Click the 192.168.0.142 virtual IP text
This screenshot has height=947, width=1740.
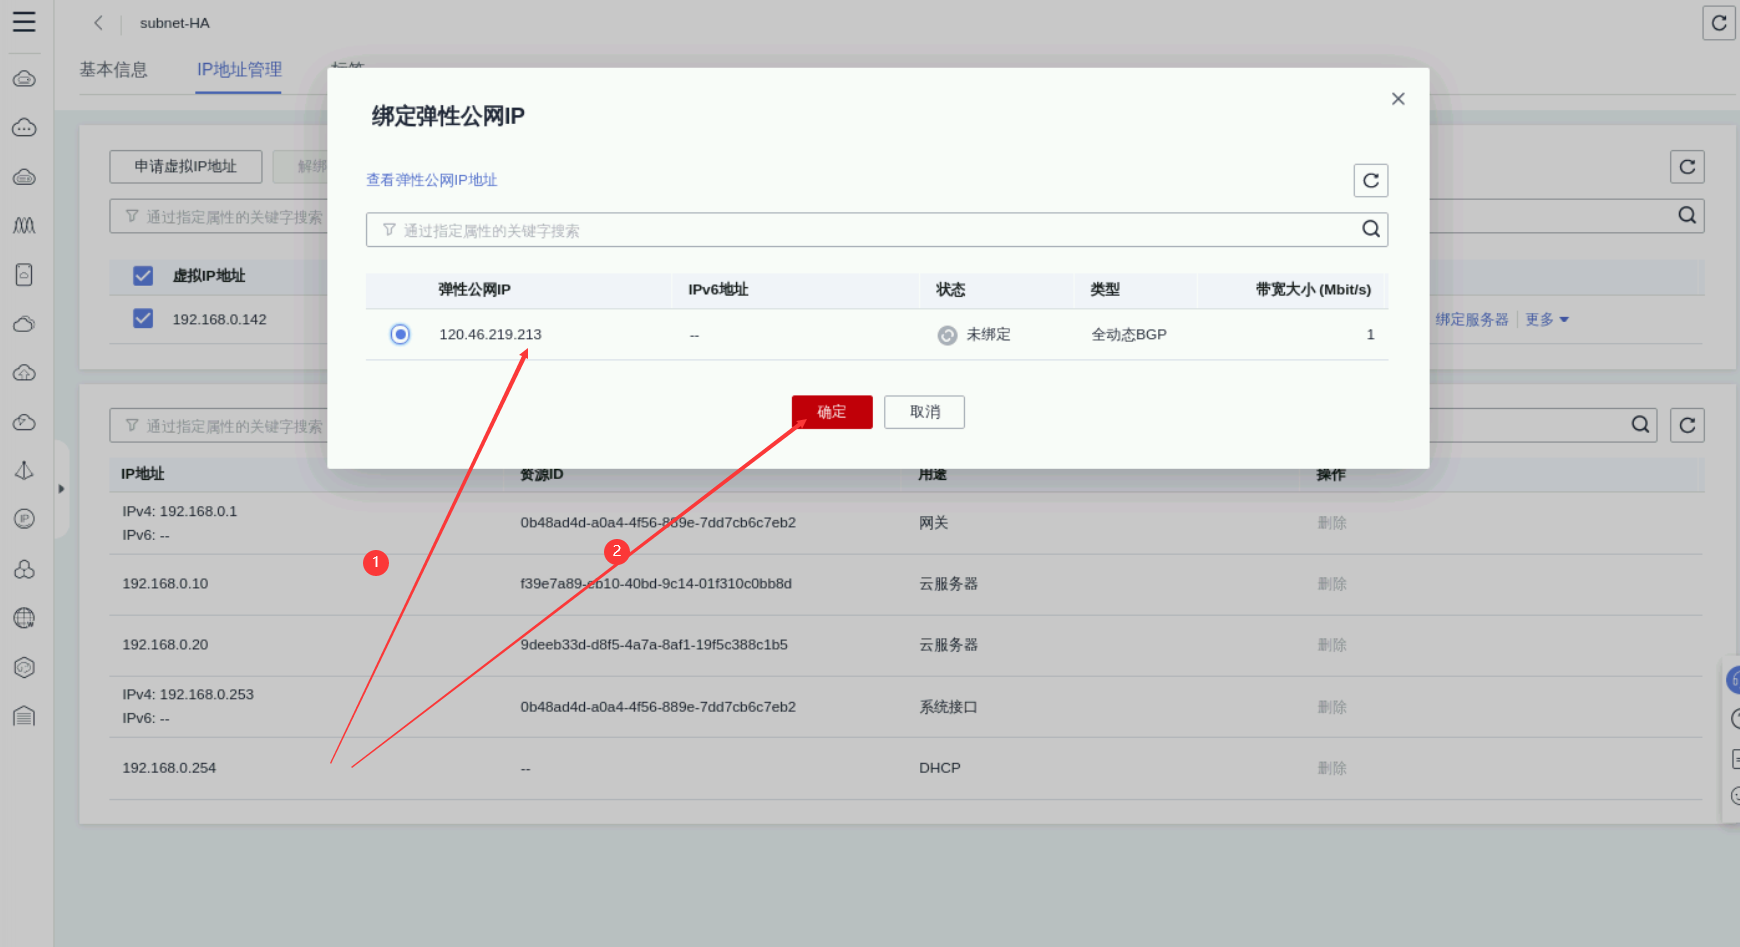(219, 320)
